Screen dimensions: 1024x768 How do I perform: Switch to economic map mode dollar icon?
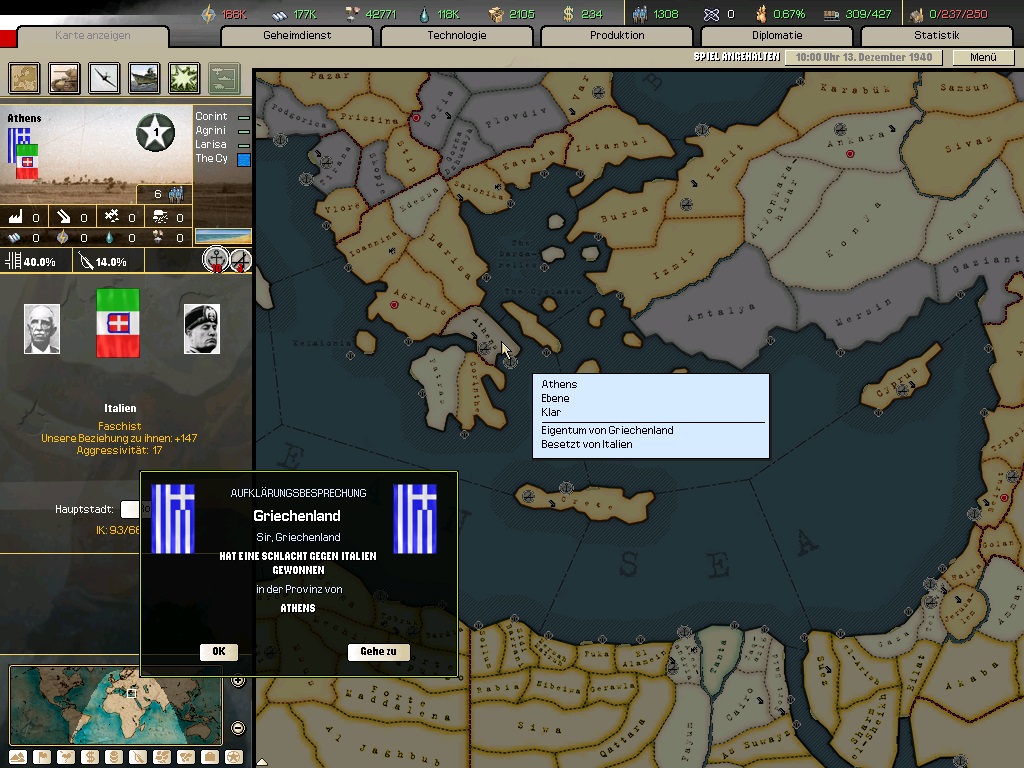89,757
